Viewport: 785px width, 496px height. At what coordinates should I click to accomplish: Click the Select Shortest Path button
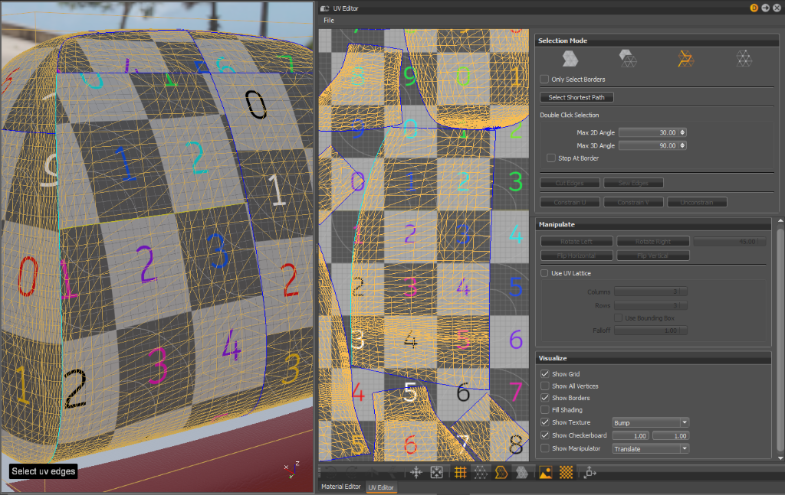point(577,98)
